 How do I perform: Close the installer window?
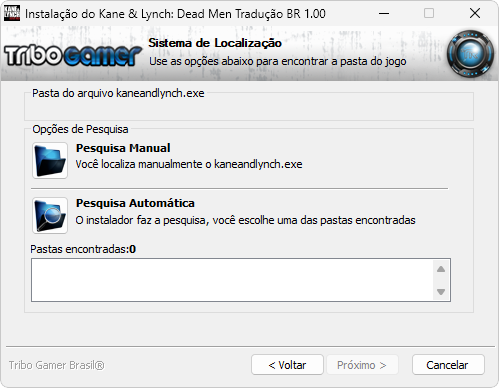click(x=475, y=14)
